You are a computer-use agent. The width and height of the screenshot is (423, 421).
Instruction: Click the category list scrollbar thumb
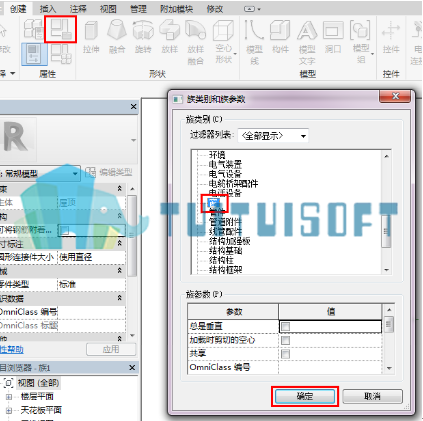[x=386, y=230]
